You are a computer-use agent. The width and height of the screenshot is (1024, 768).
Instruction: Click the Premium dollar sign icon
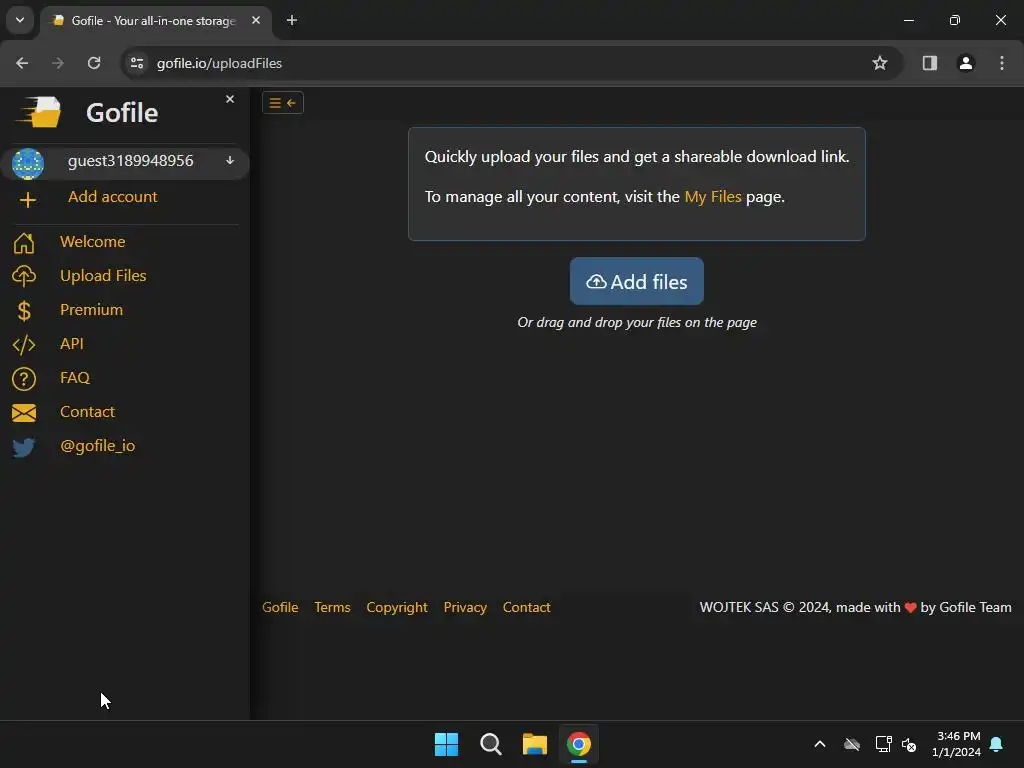[24, 311]
